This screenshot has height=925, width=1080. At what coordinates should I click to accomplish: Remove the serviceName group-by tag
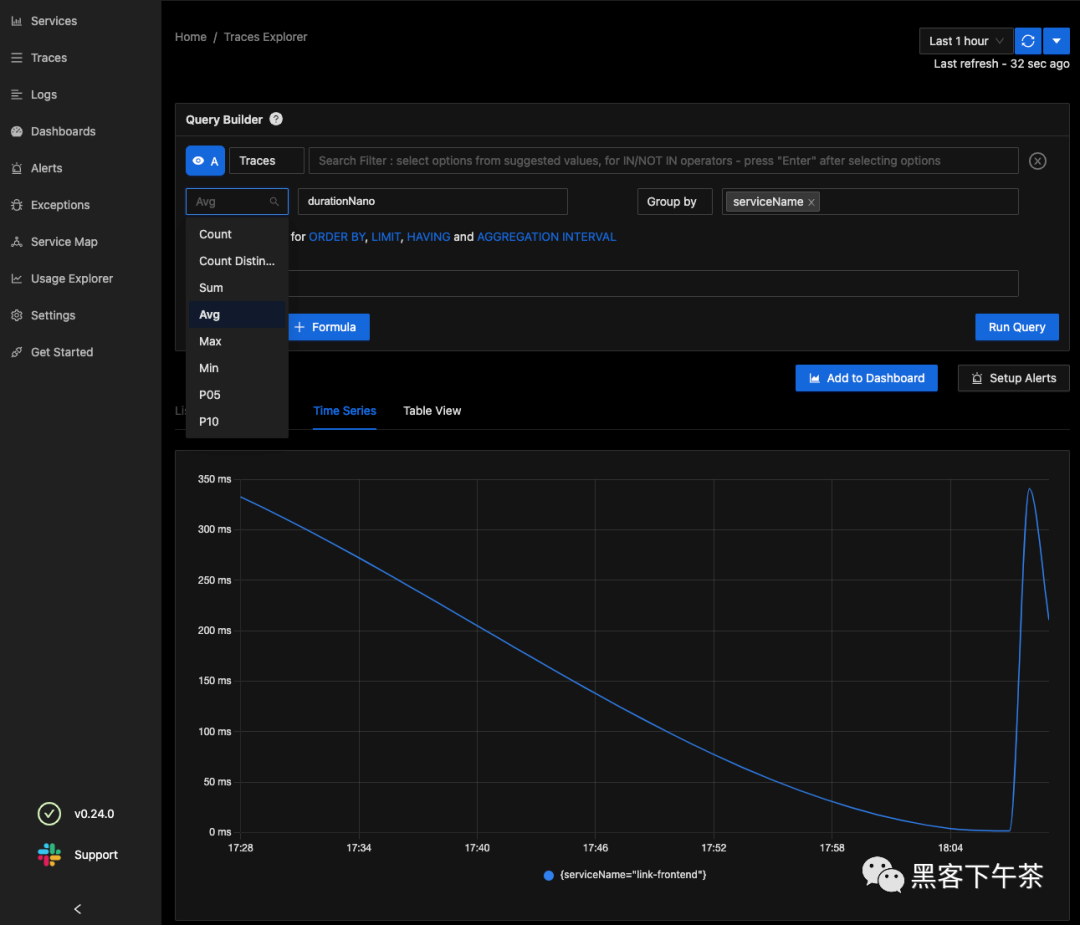811,202
